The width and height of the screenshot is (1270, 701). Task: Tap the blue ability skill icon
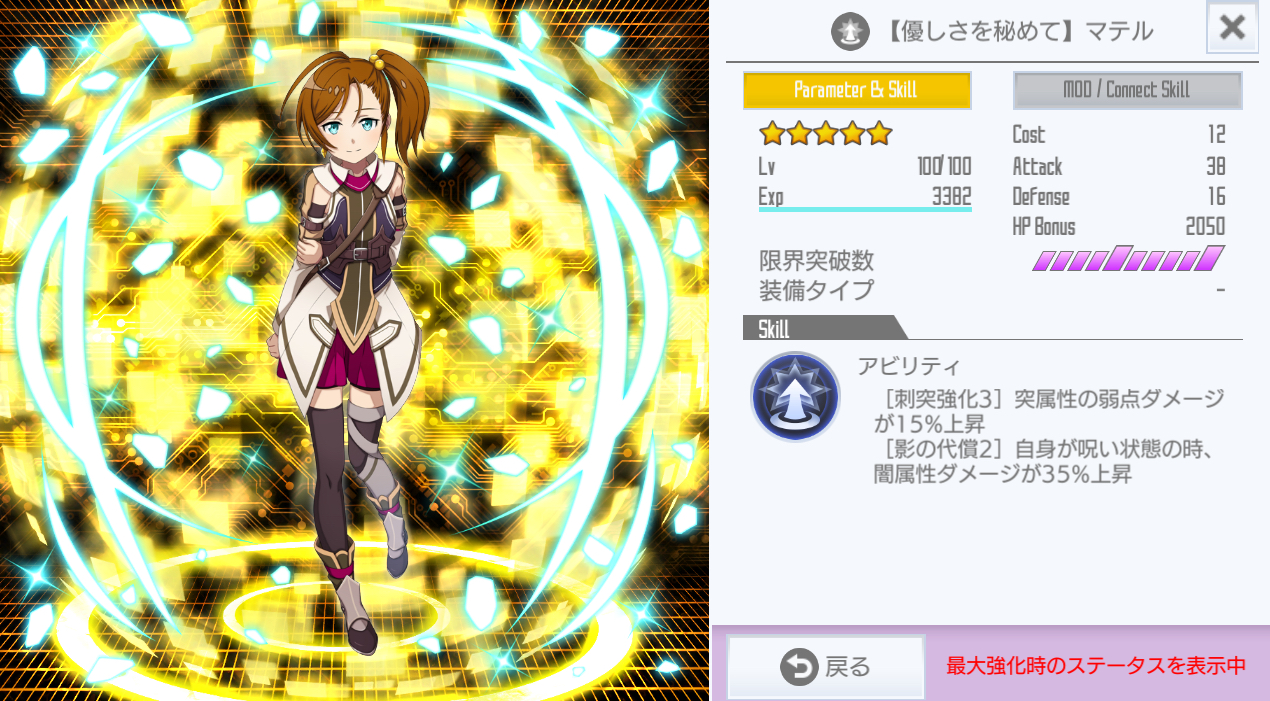[x=795, y=397]
